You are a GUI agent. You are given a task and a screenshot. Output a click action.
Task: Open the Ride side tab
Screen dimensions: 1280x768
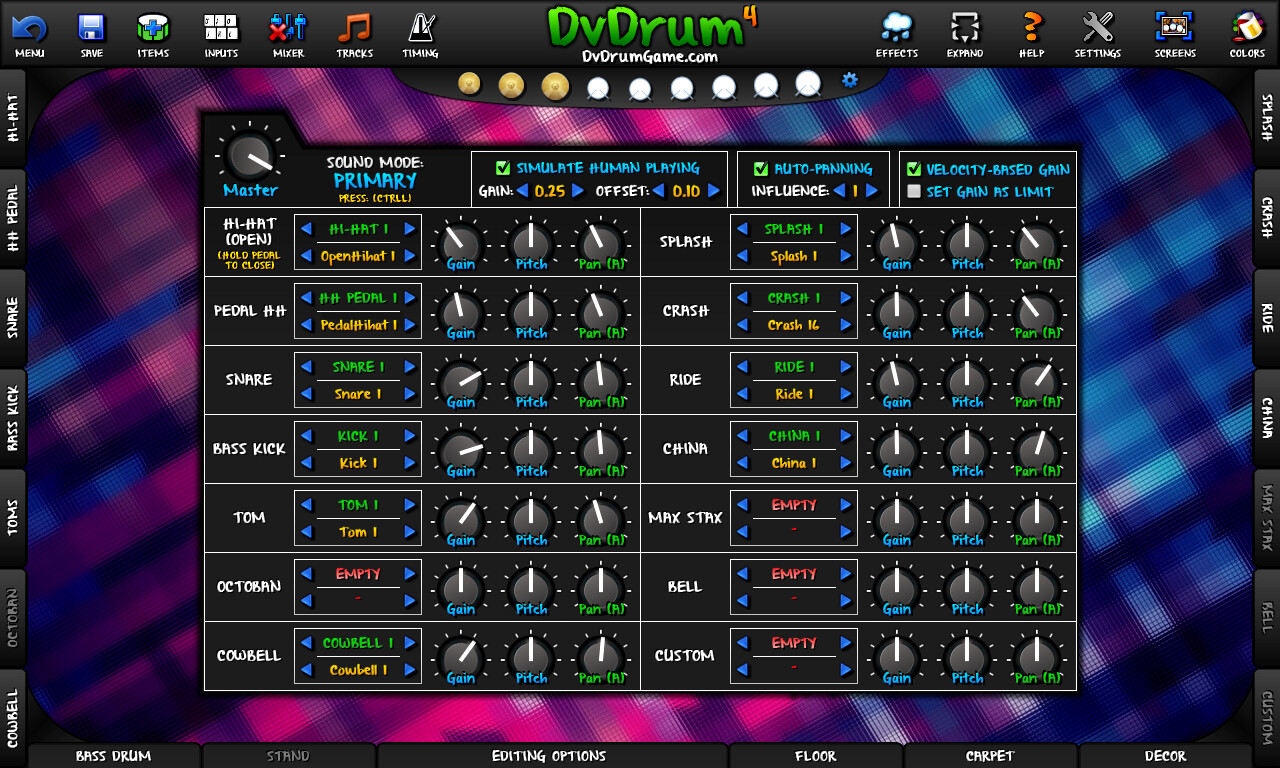(x=1266, y=318)
